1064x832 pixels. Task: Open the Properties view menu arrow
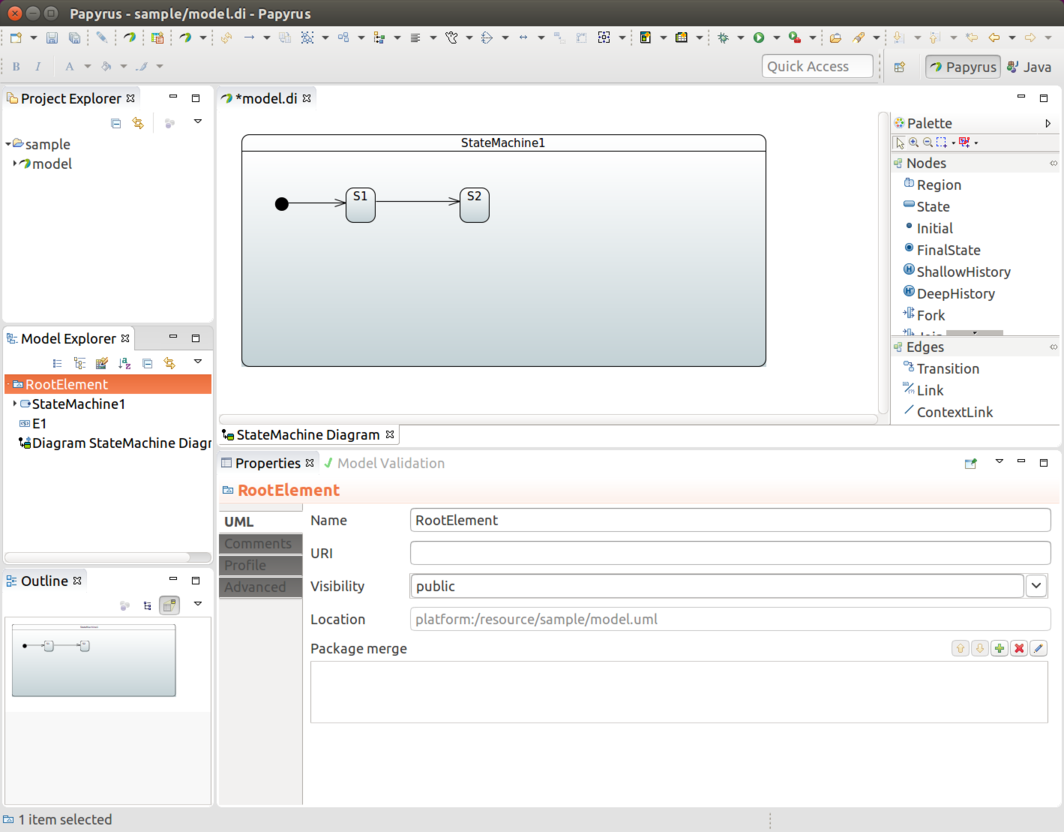coord(999,461)
